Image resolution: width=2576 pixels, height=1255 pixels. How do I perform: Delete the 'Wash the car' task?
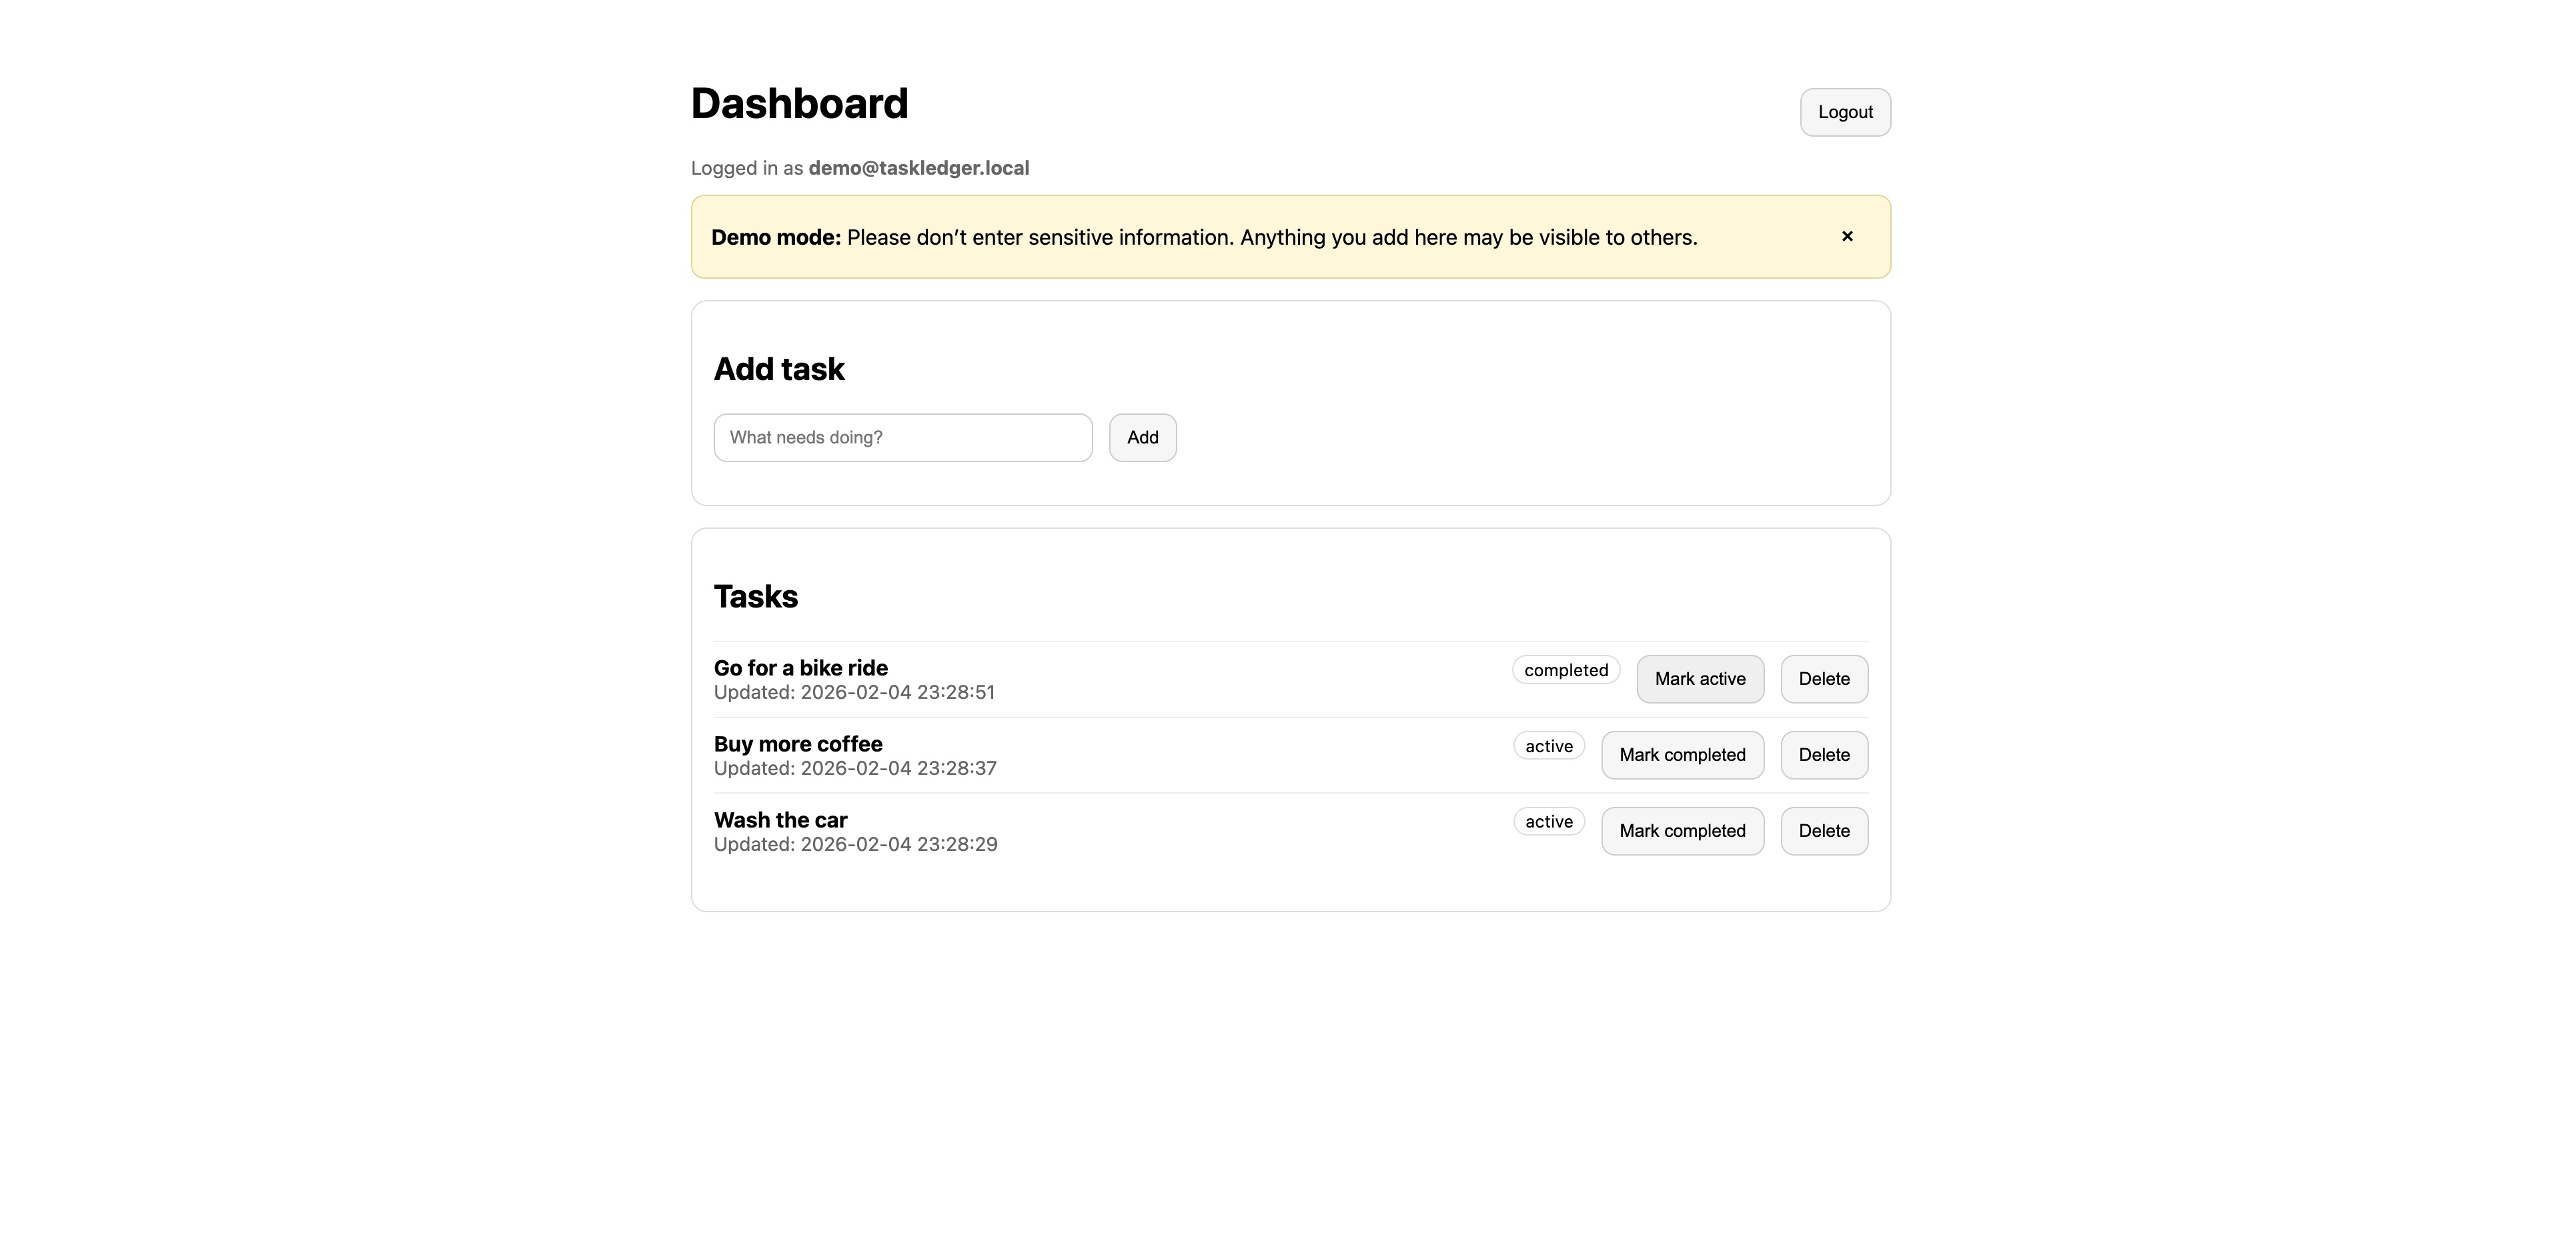1823,830
